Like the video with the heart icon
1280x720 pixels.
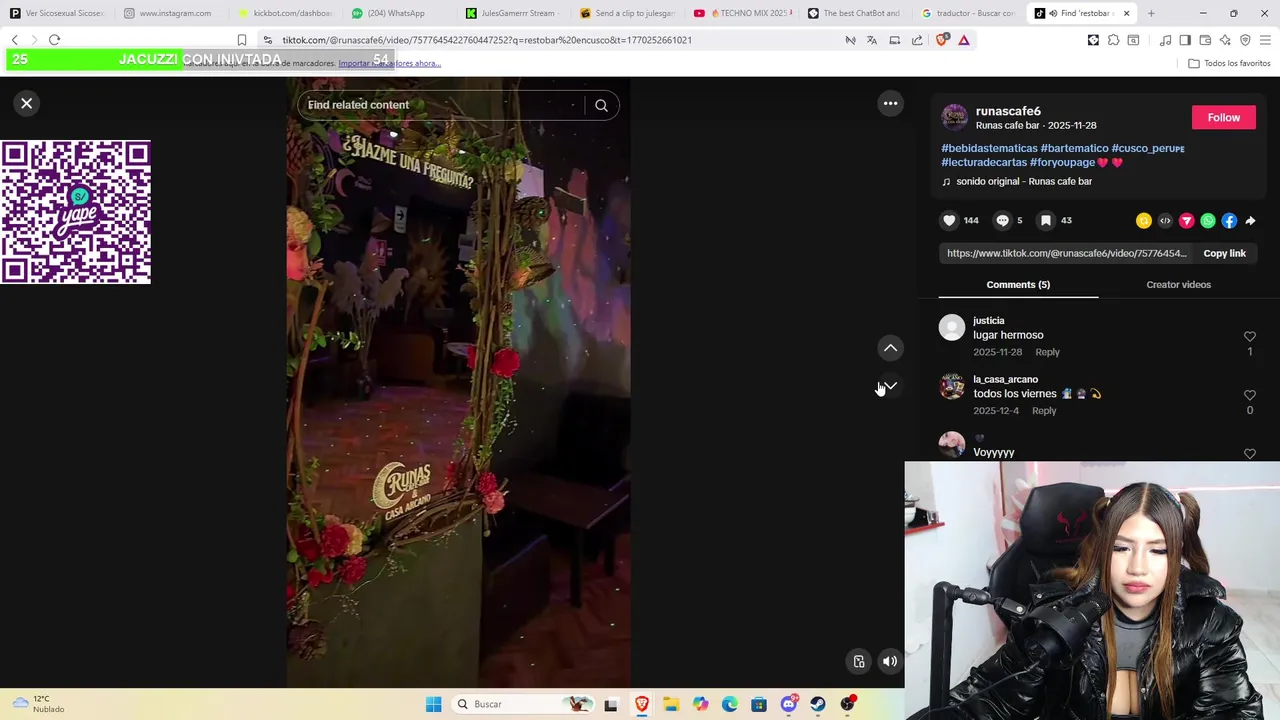(x=949, y=220)
